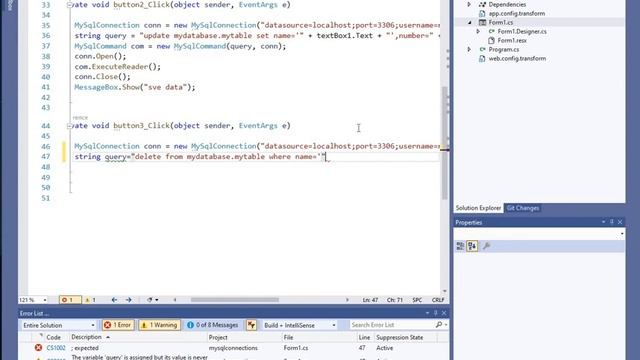
Task: Open Error List window options arrow
Action: tap(427, 313)
